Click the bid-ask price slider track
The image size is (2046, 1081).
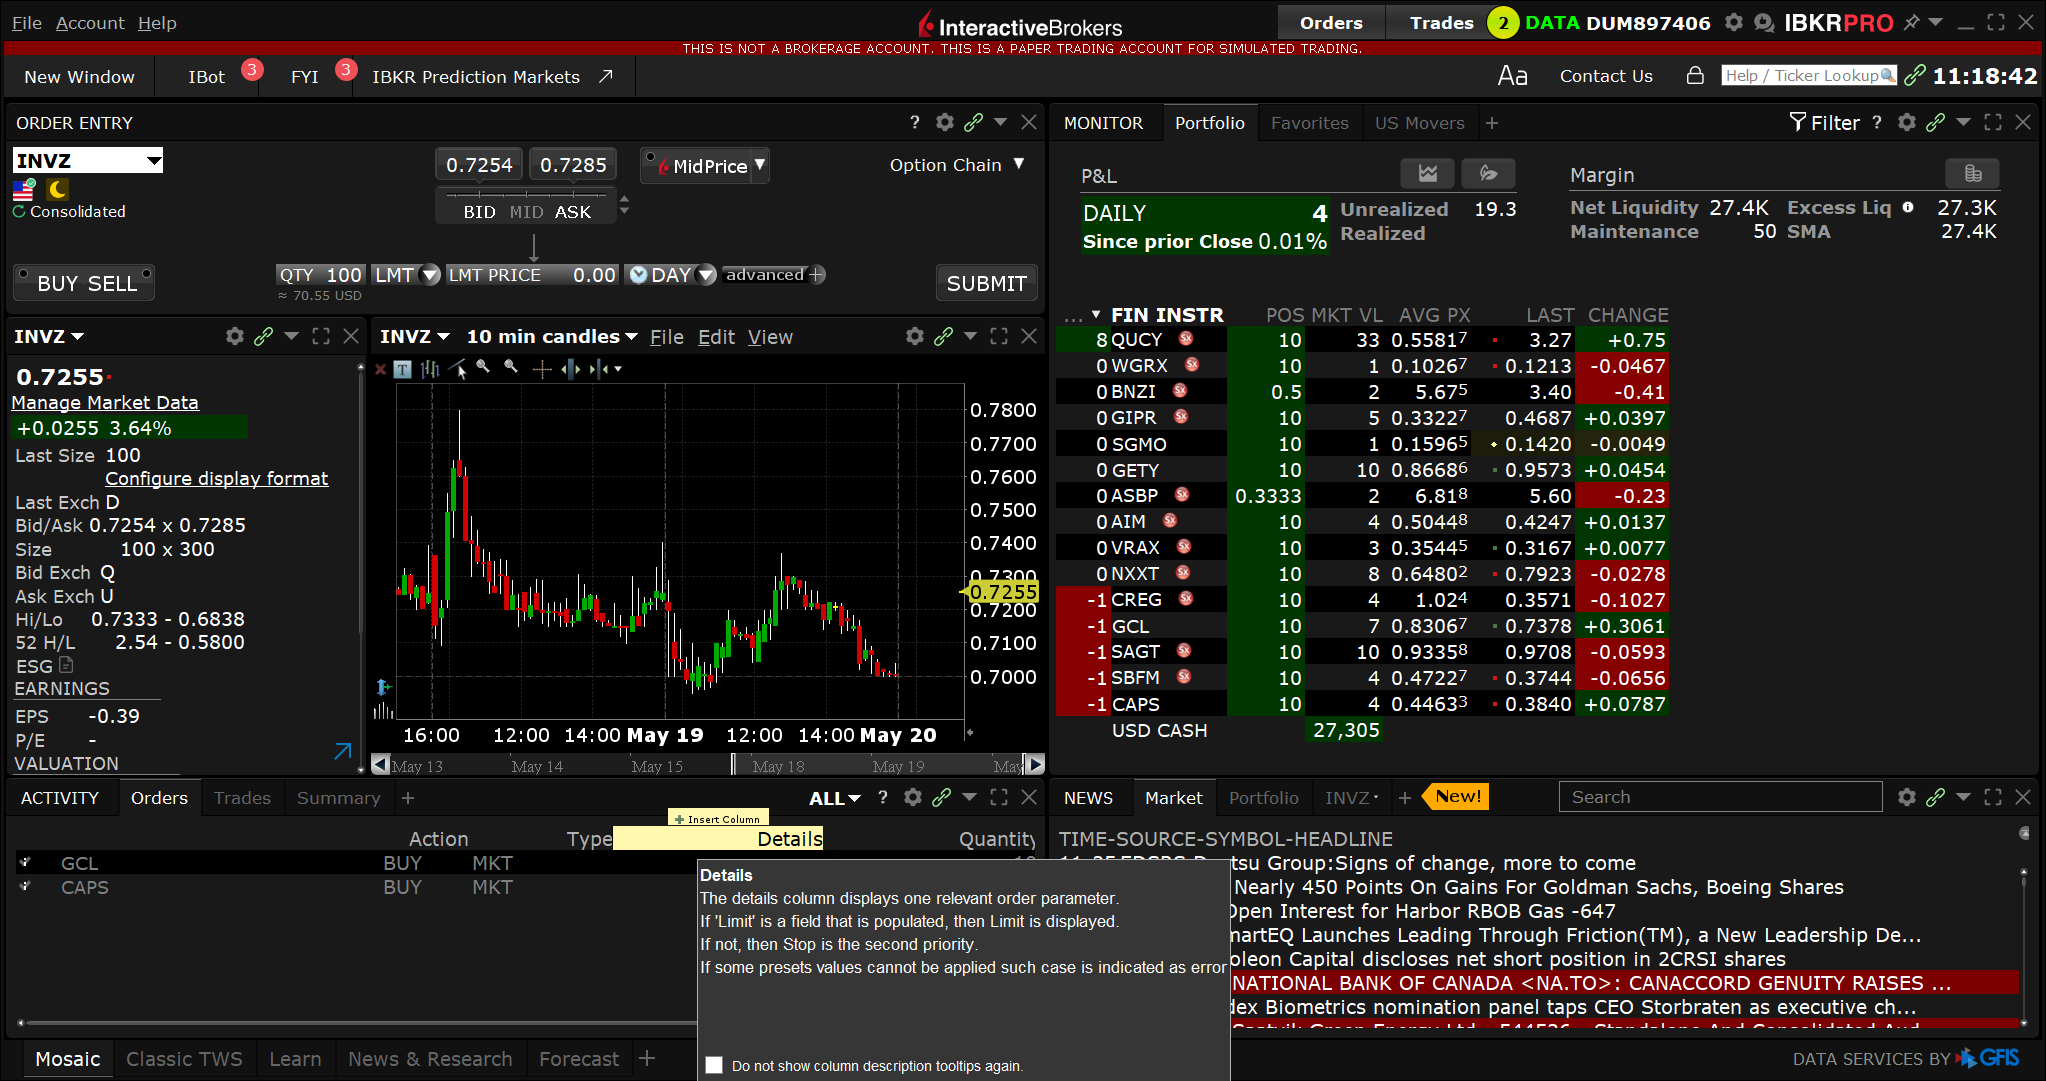click(526, 194)
